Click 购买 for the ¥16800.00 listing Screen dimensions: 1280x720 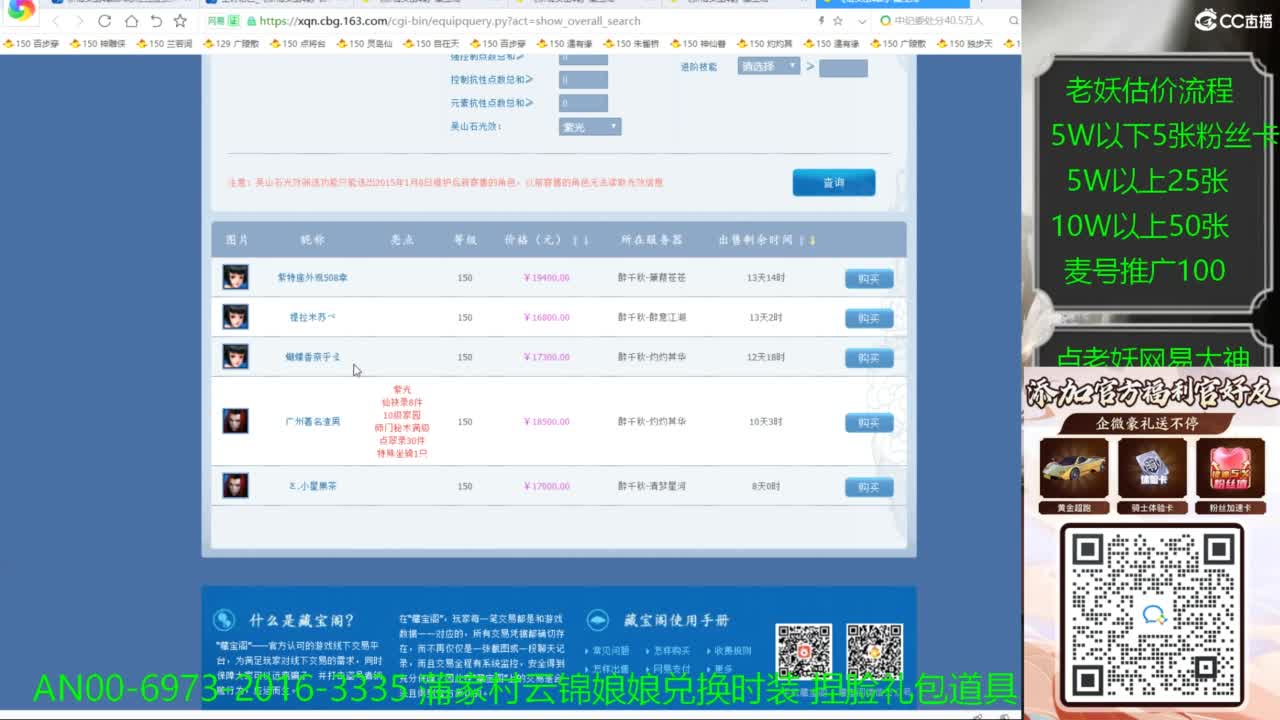pos(868,318)
